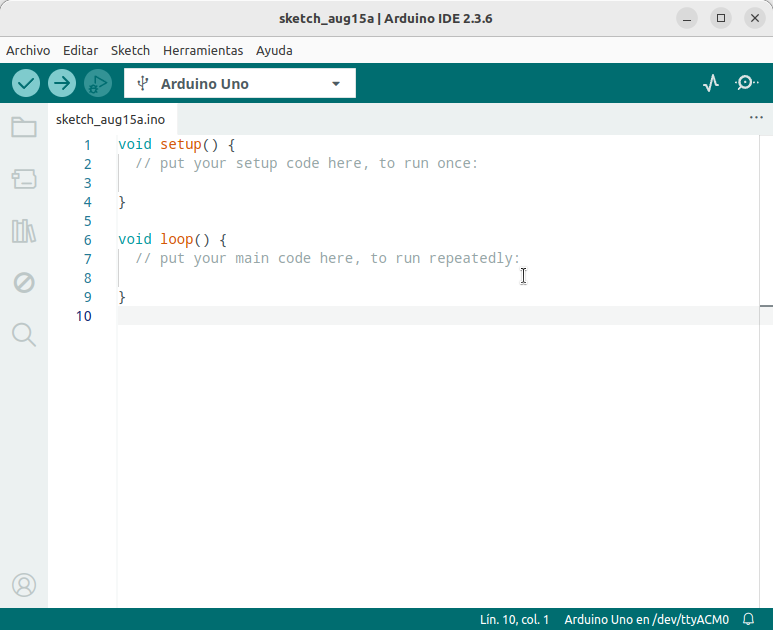Image resolution: width=773 pixels, height=630 pixels.
Task: Open the tab options three-dot menu
Action: (756, 117)
